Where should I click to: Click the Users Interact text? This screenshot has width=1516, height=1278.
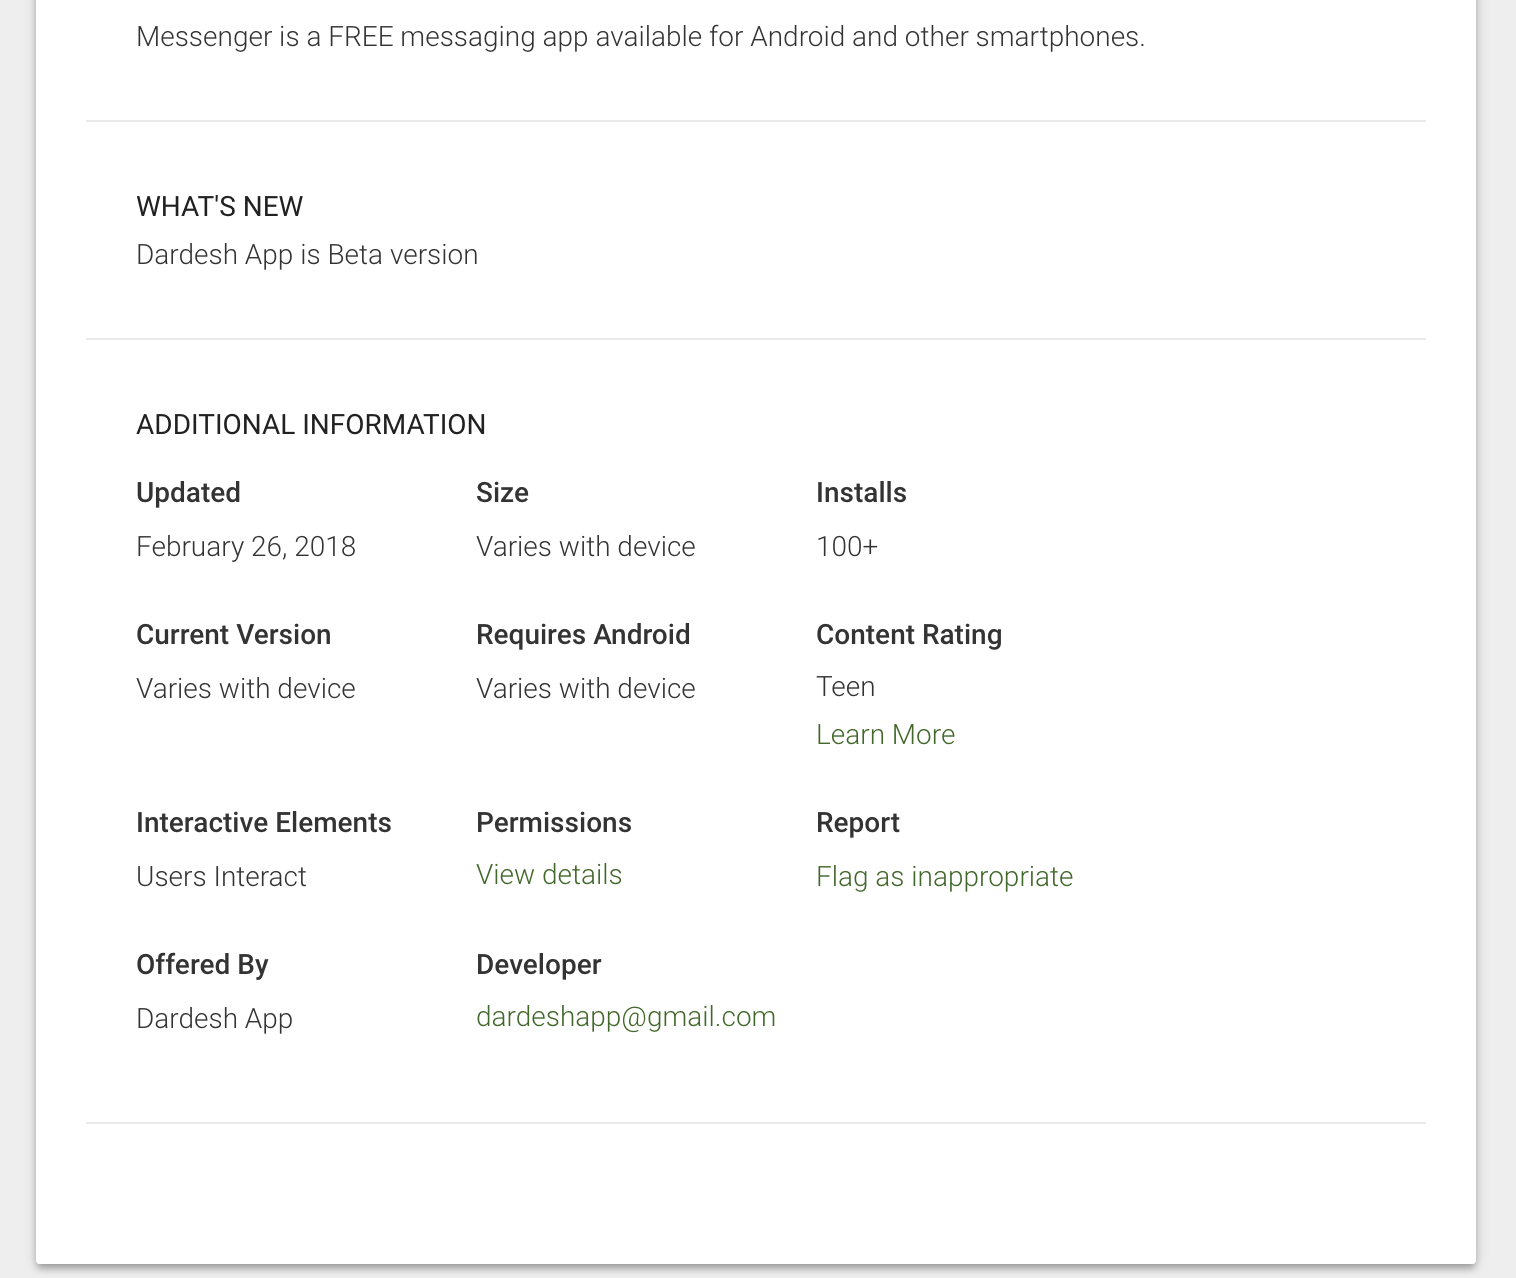(x=221, y=877)
